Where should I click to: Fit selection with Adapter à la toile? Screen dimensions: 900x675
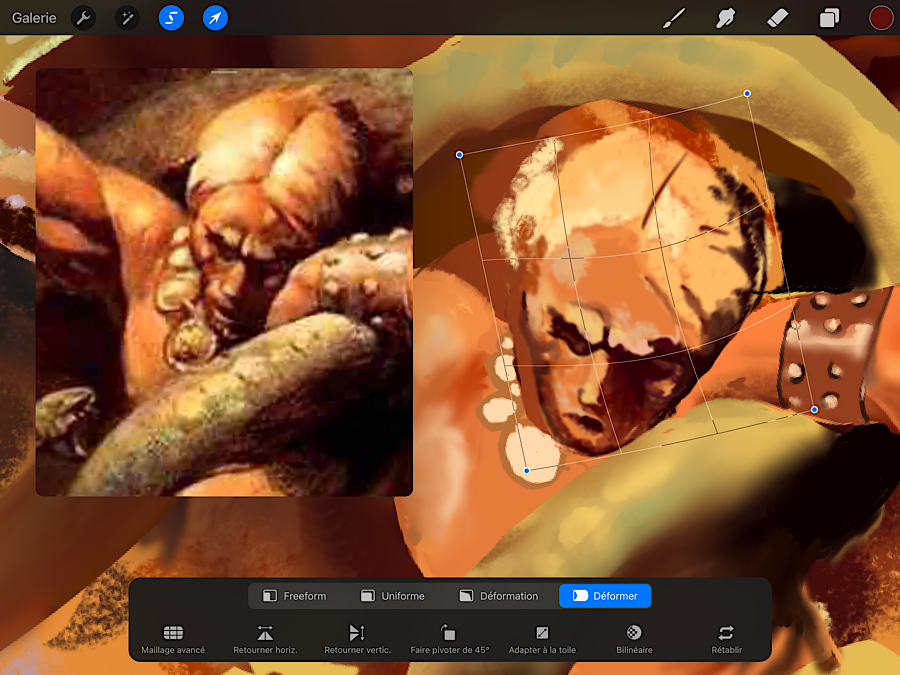(542, 639)
